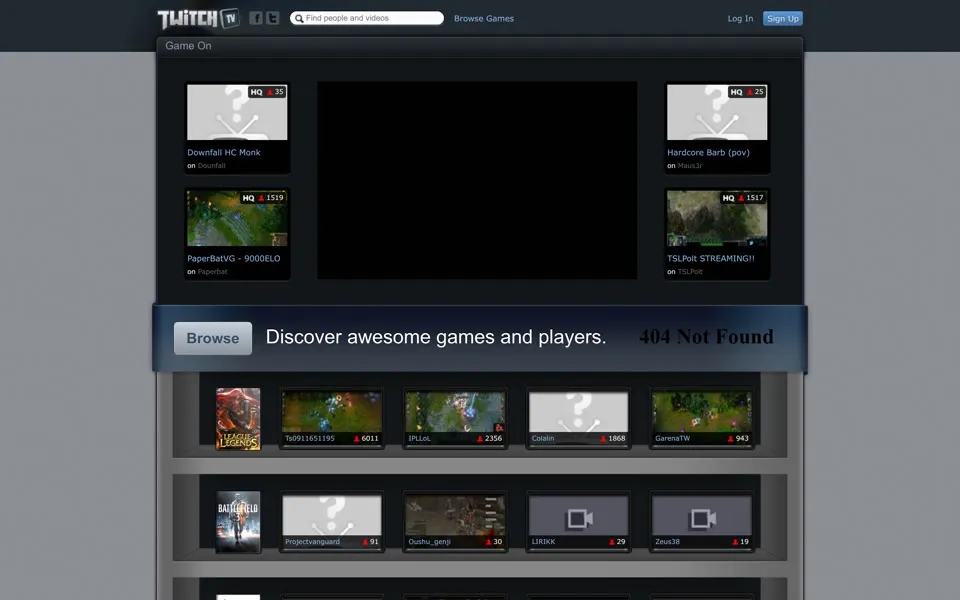Open Battlefield 3 game cover

pos(238,522)
